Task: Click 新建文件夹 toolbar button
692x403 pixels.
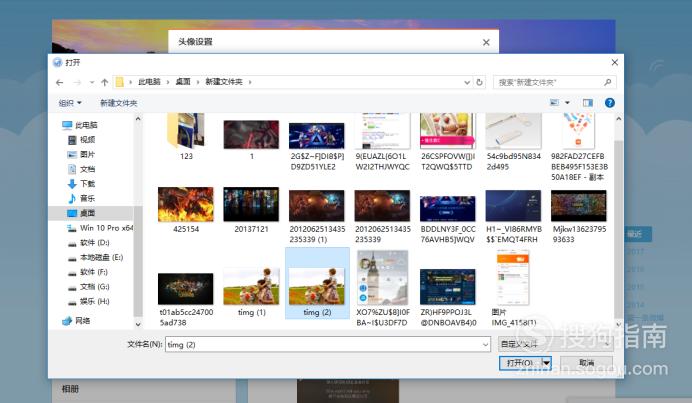Action: [119, 103]
